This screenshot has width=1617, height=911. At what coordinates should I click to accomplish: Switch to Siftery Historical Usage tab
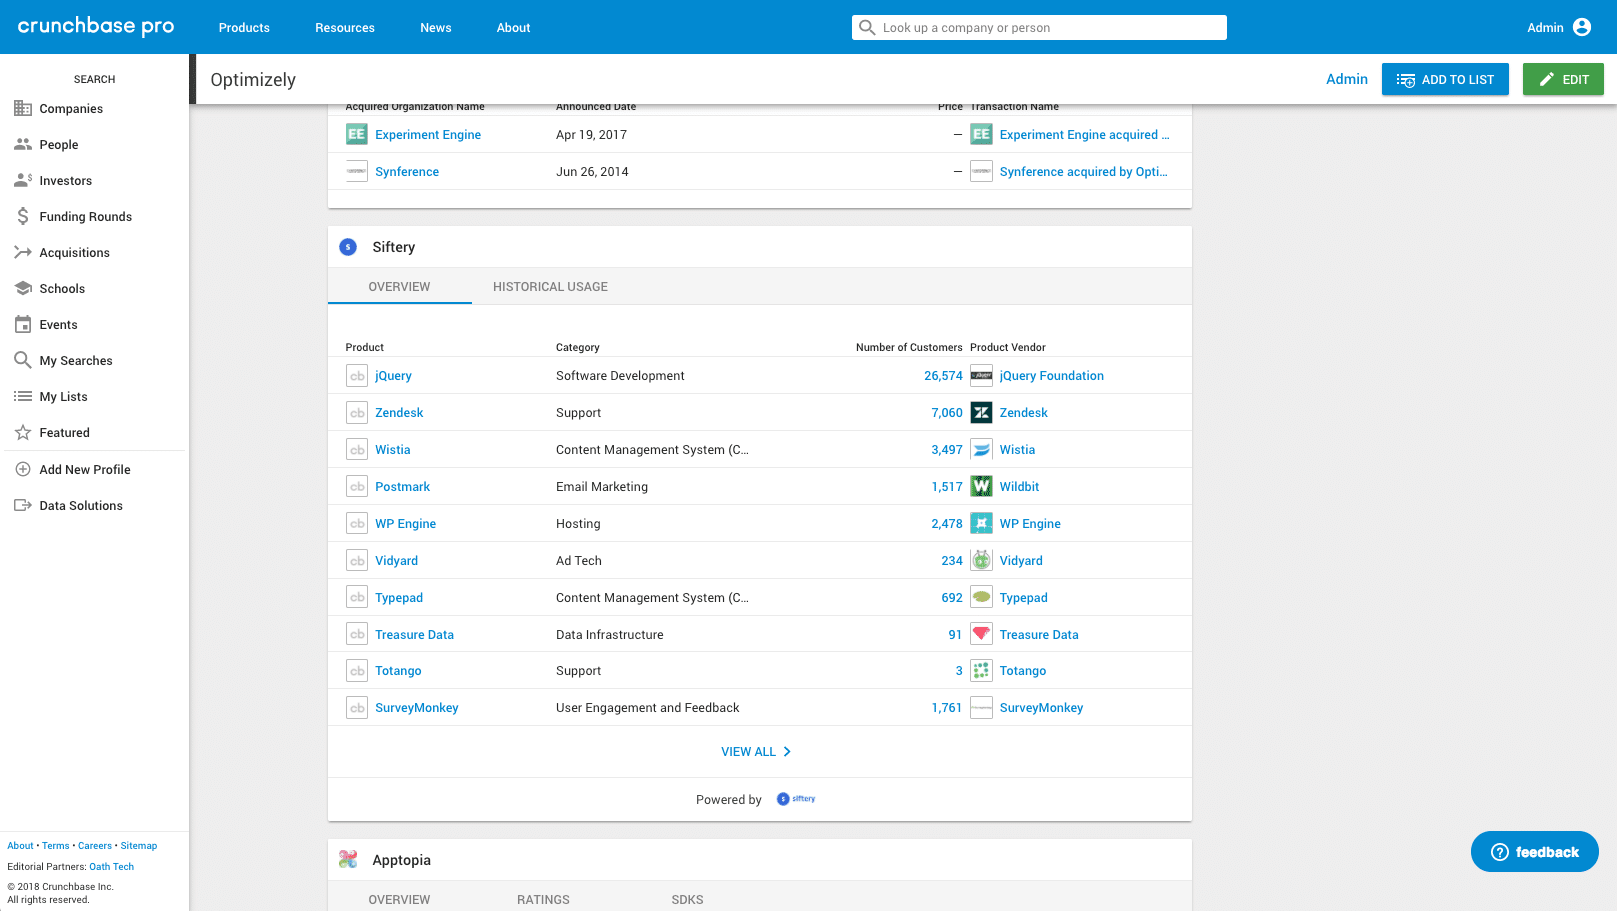(550, 286)
